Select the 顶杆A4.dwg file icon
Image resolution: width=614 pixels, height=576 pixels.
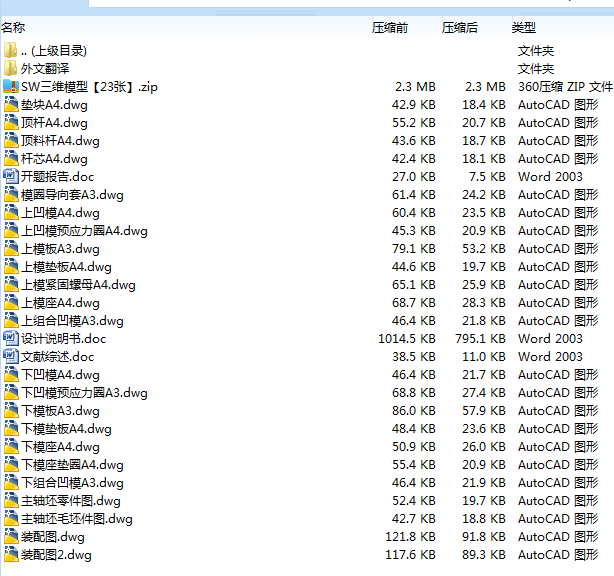pyautogui.click(x=11, y=122)
